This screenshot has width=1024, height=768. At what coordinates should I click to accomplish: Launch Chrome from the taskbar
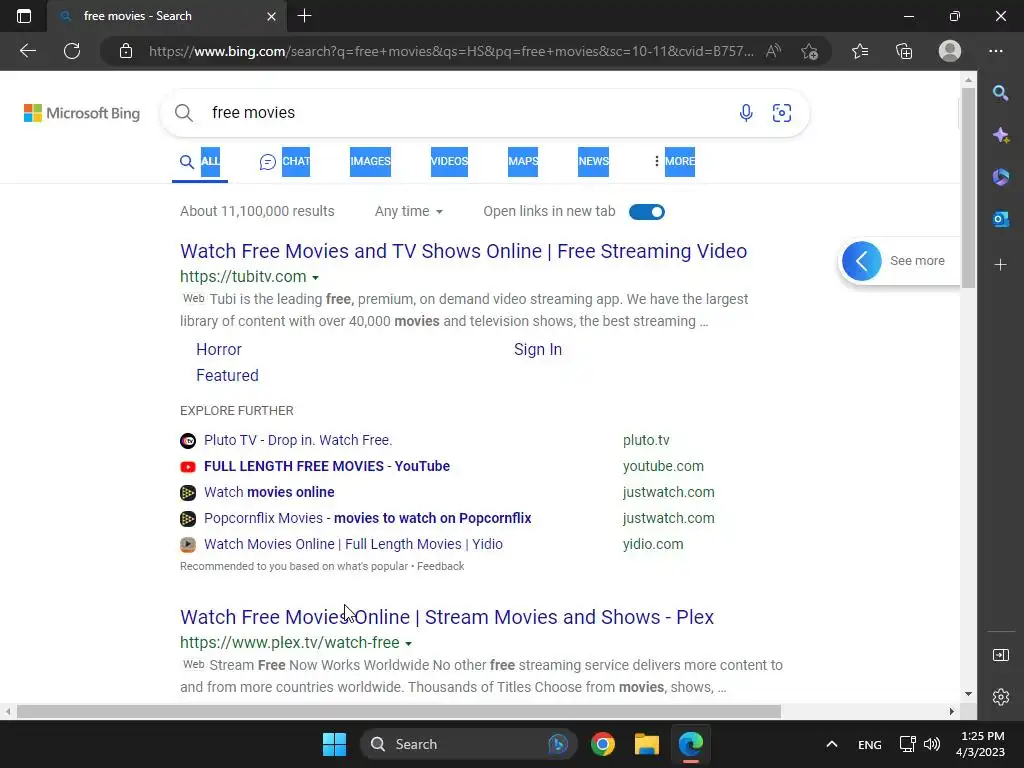[603, 744]
